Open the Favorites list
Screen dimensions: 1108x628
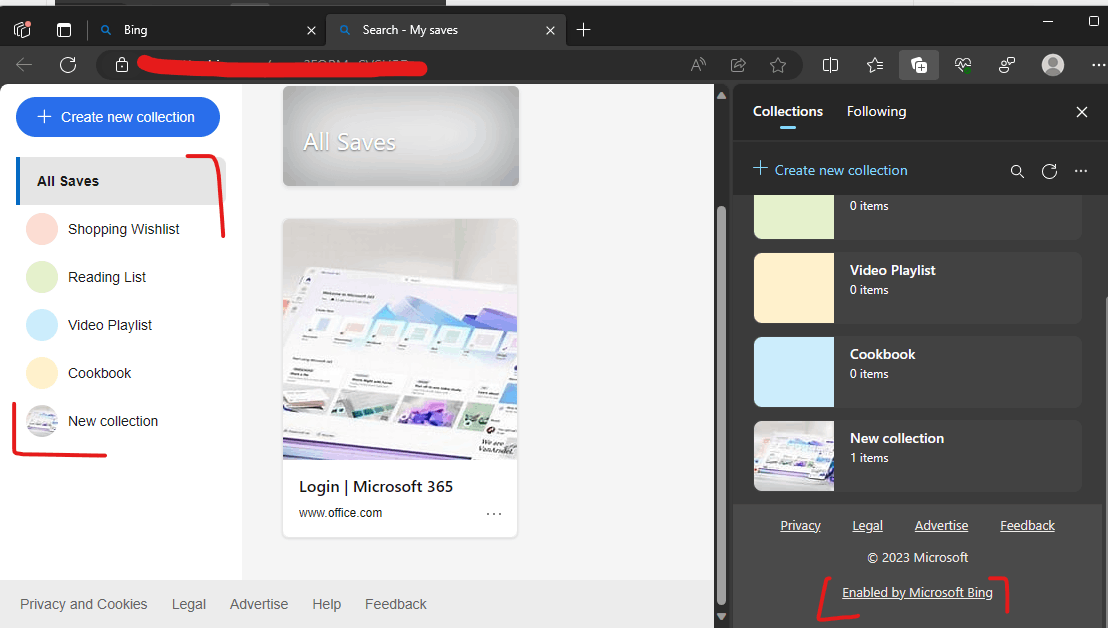(x=875, y=64)
